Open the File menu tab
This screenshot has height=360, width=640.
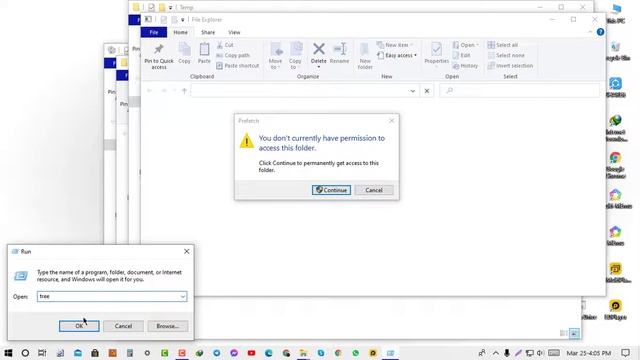[x=154, y=32]
